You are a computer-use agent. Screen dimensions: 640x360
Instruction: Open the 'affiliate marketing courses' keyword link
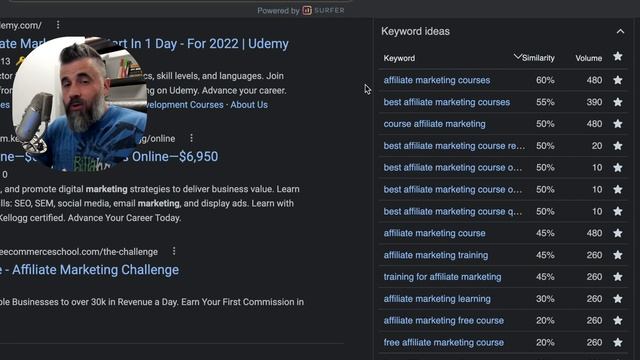coord(437,80)
